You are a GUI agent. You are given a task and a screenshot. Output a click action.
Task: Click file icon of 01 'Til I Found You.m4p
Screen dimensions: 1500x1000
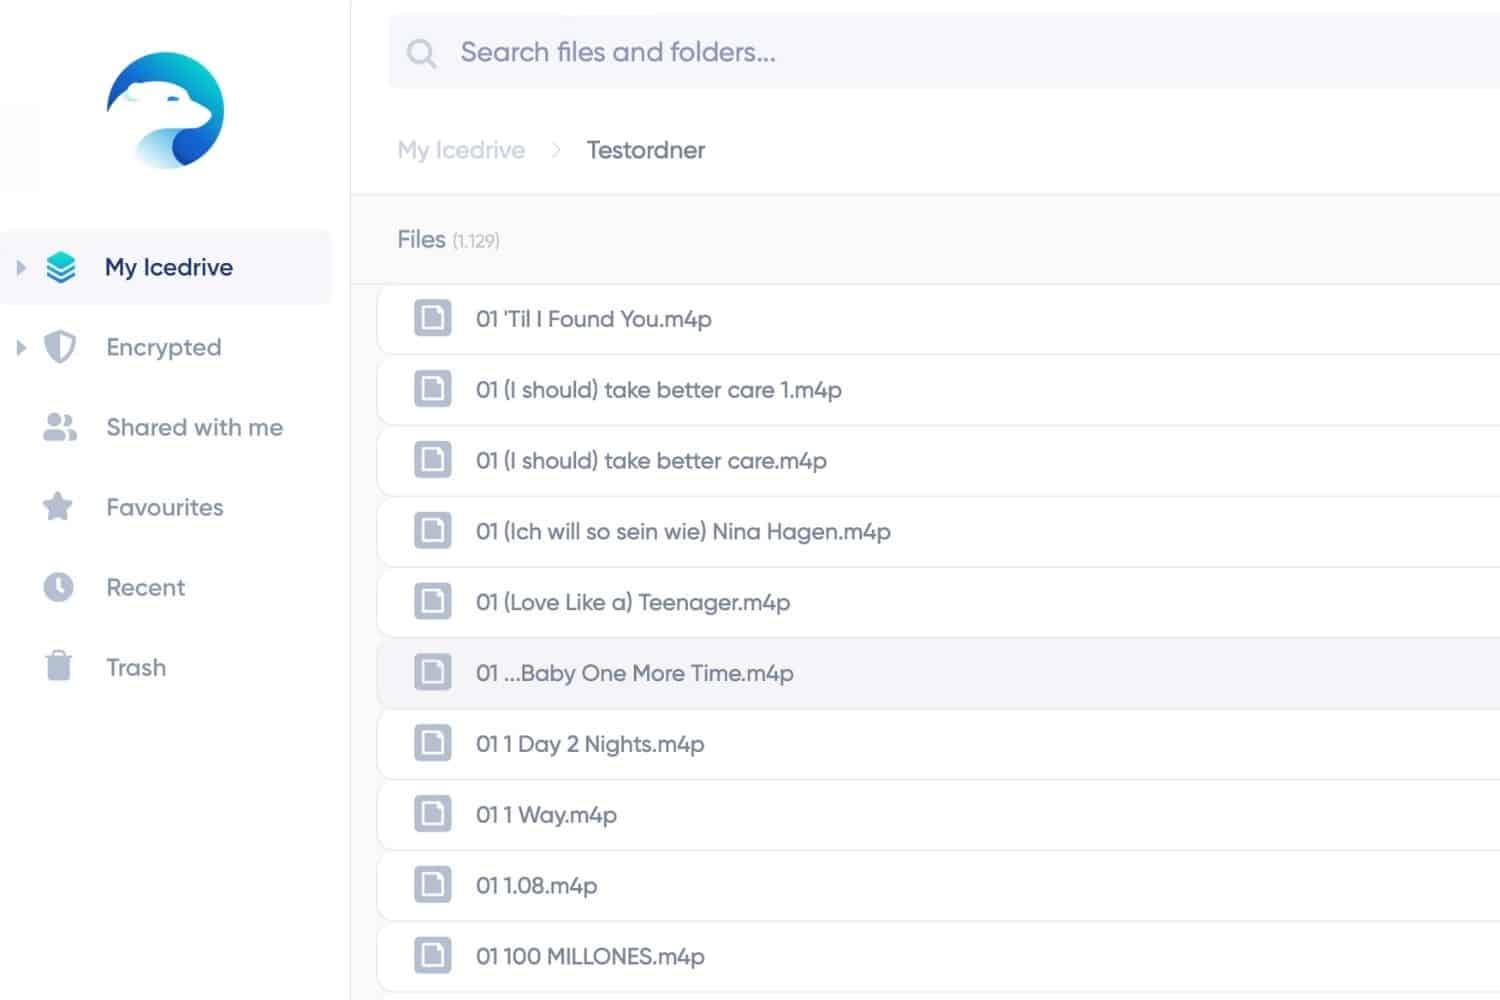[433, 318]
